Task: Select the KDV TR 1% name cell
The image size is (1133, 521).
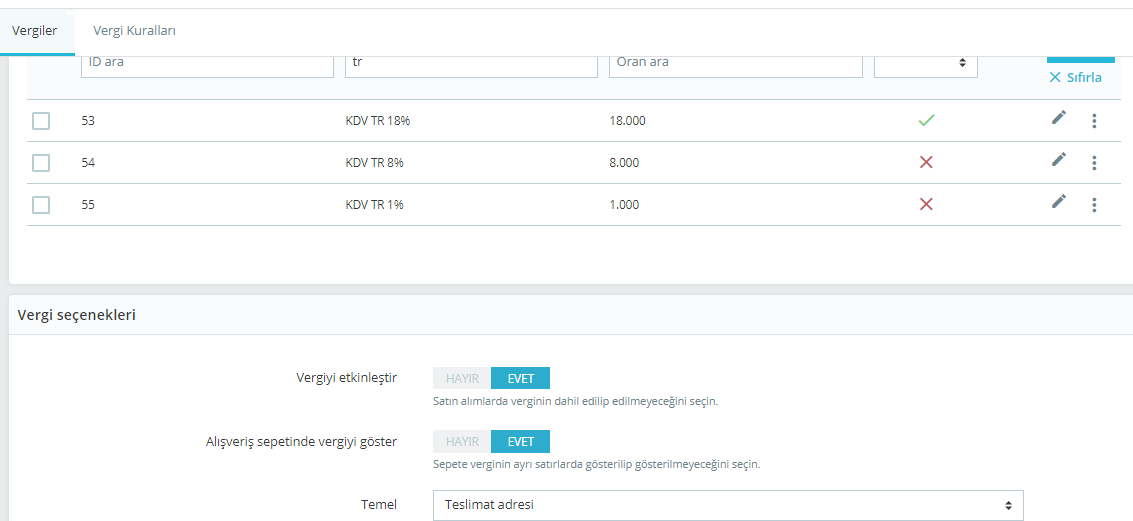Action: point(374,204)
